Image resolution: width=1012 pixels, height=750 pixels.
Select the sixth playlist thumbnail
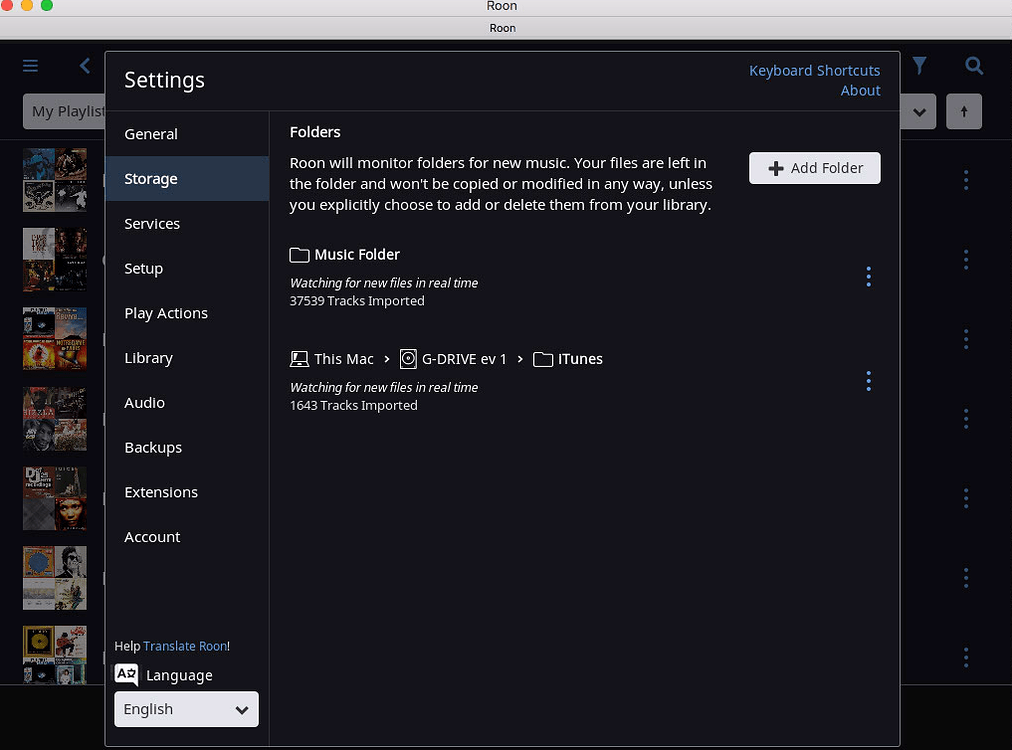click(x=55, y=578)
